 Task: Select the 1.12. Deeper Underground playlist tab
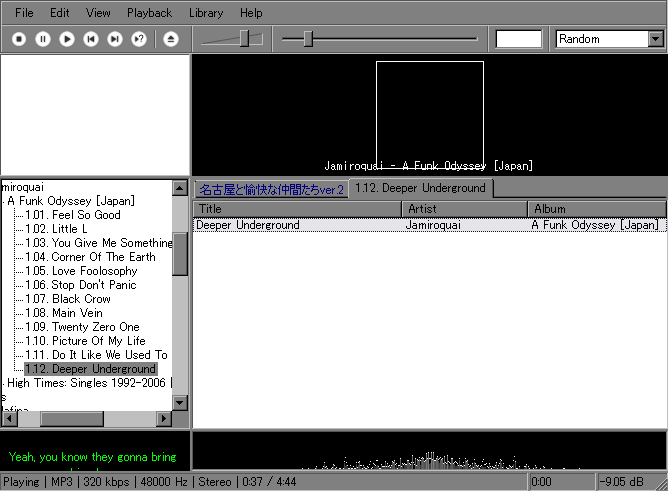click(x=420, y=188)
